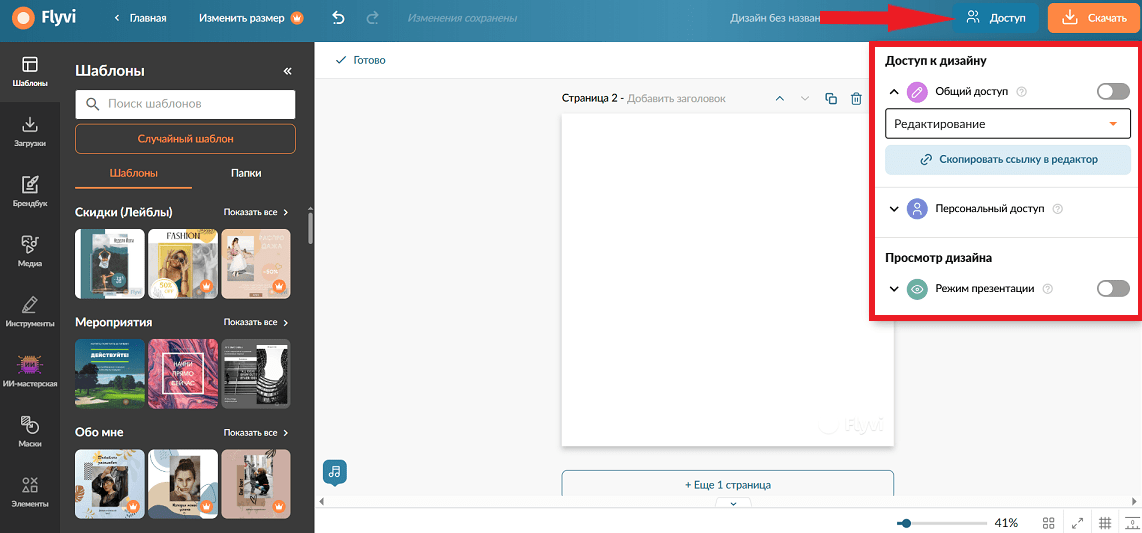
Task: Delete page 2 using trash icon
Action: tap(856, 98)
